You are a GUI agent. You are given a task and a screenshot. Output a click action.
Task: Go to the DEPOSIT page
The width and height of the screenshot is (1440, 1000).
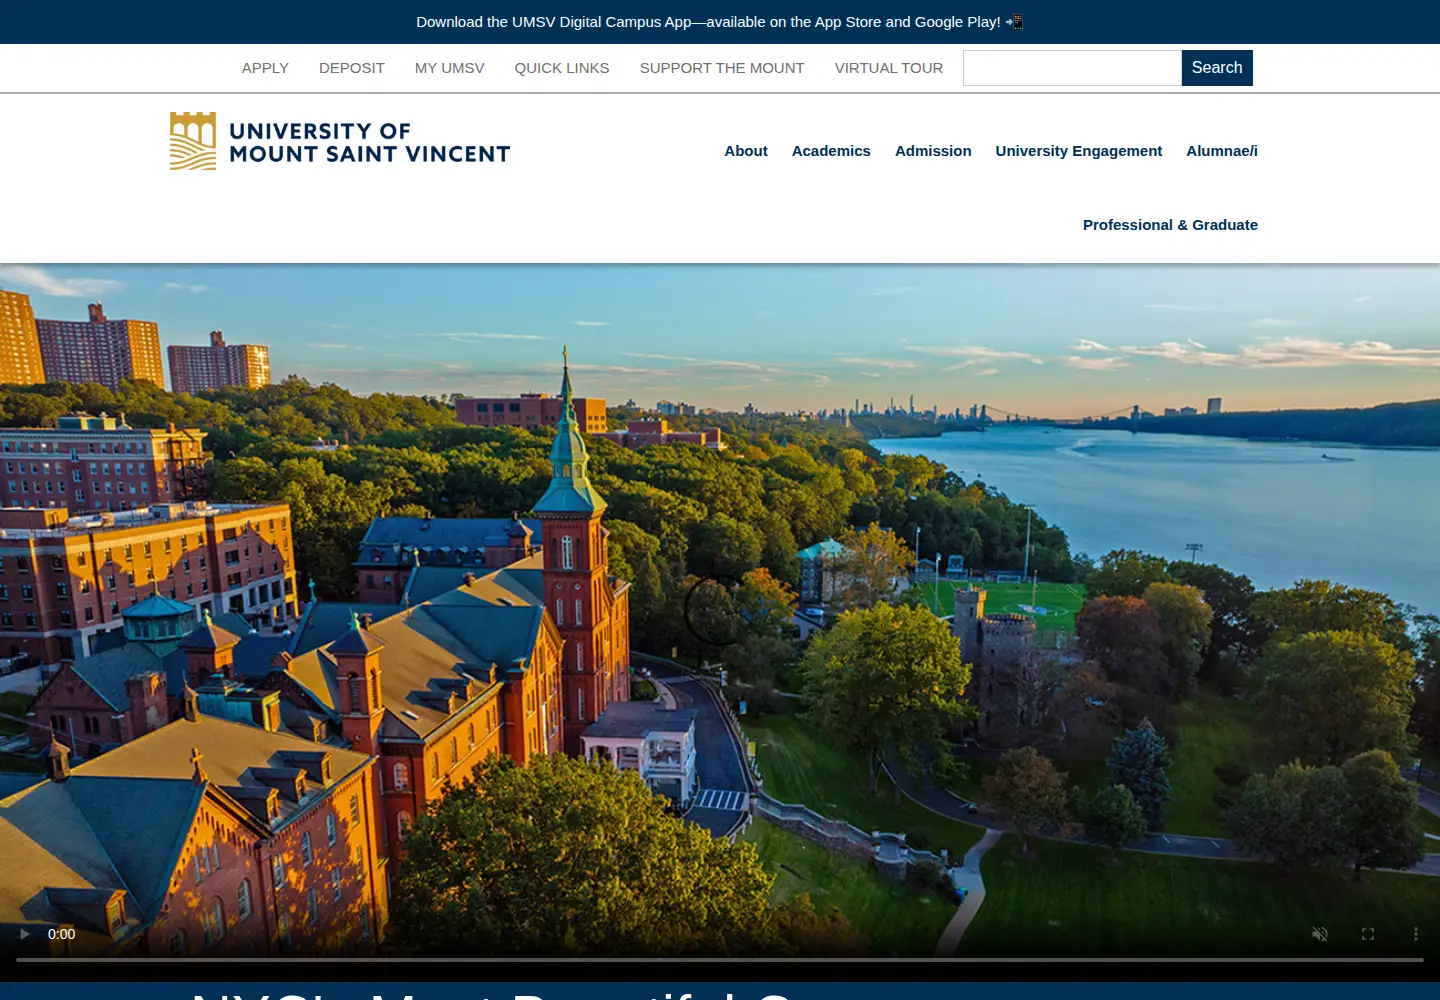(352, 68)
